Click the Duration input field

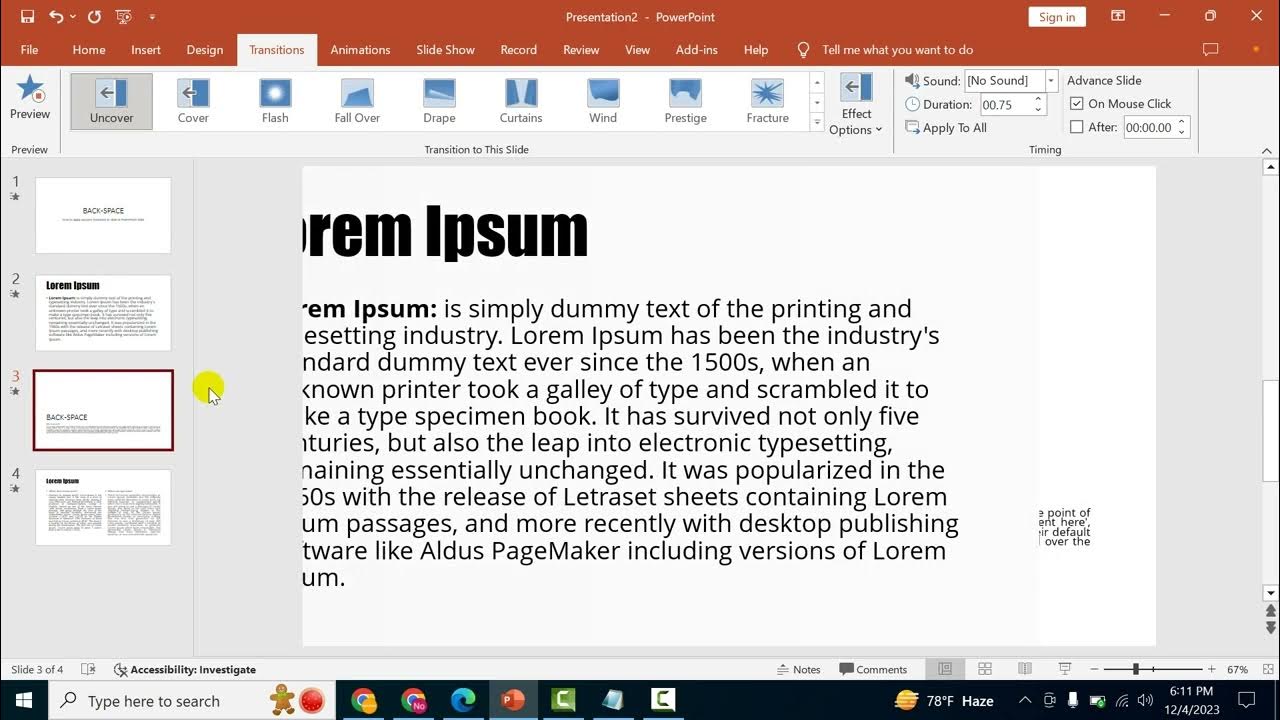pyautogui.click(x=1005, y=104)
